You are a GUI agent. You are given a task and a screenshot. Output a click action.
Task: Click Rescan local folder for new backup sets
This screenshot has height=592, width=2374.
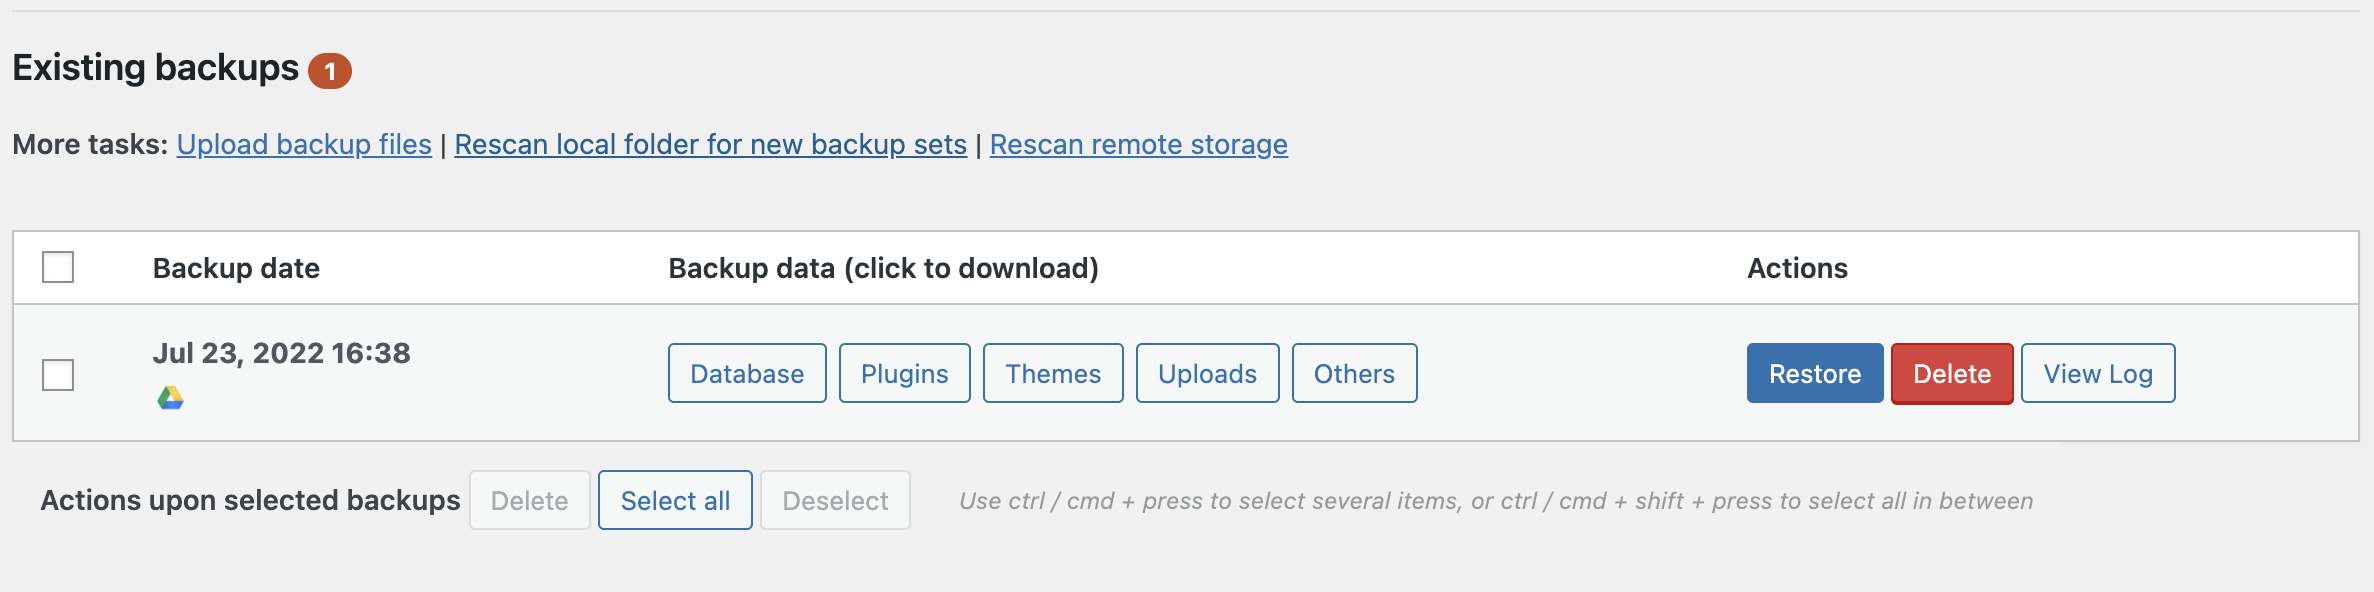[711, 144]
